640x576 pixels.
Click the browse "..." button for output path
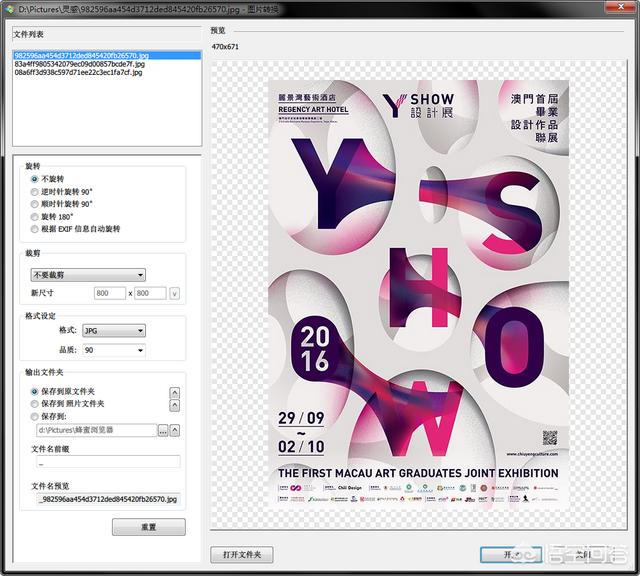pos(163,430)
